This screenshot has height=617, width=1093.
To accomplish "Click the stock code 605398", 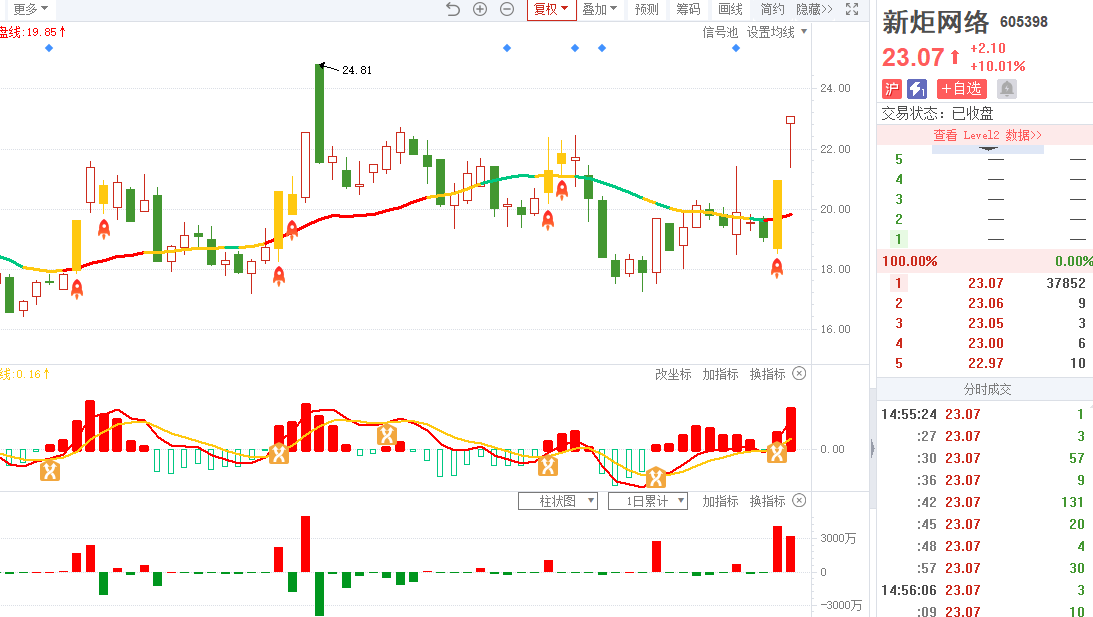I will pos(1024,22).
